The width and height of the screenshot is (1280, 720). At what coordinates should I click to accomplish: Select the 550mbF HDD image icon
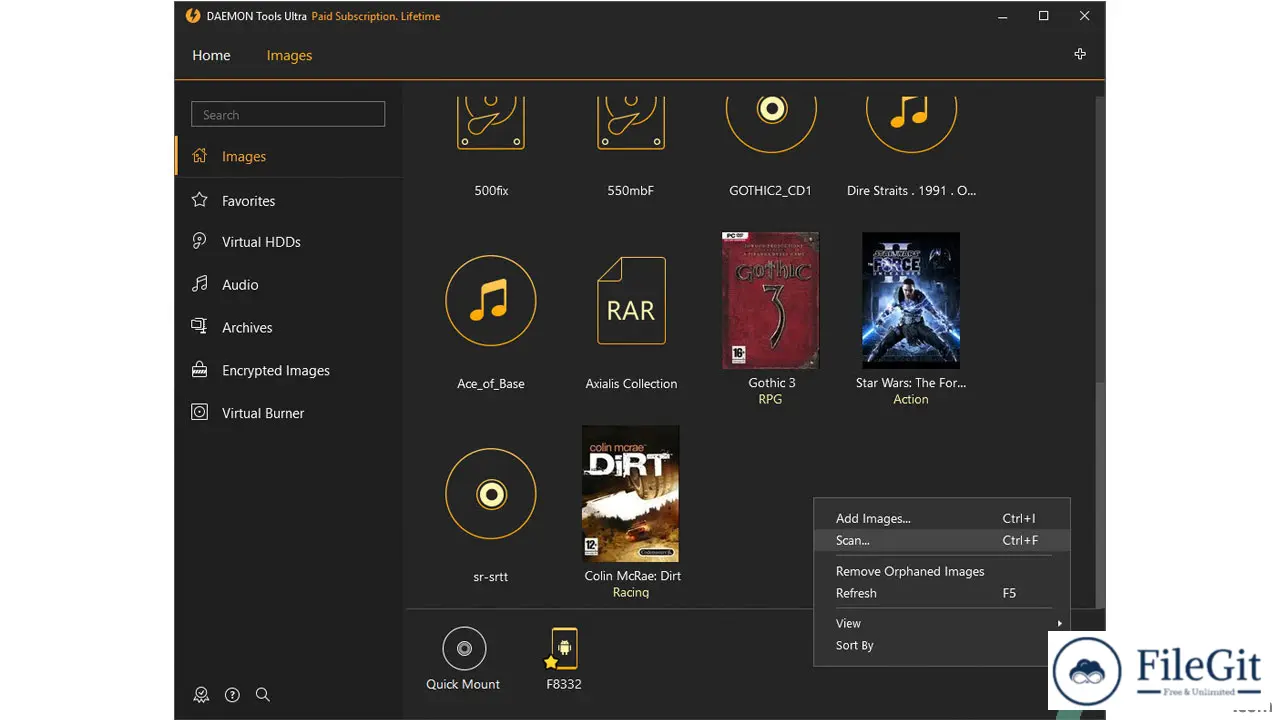click(631, 123)
